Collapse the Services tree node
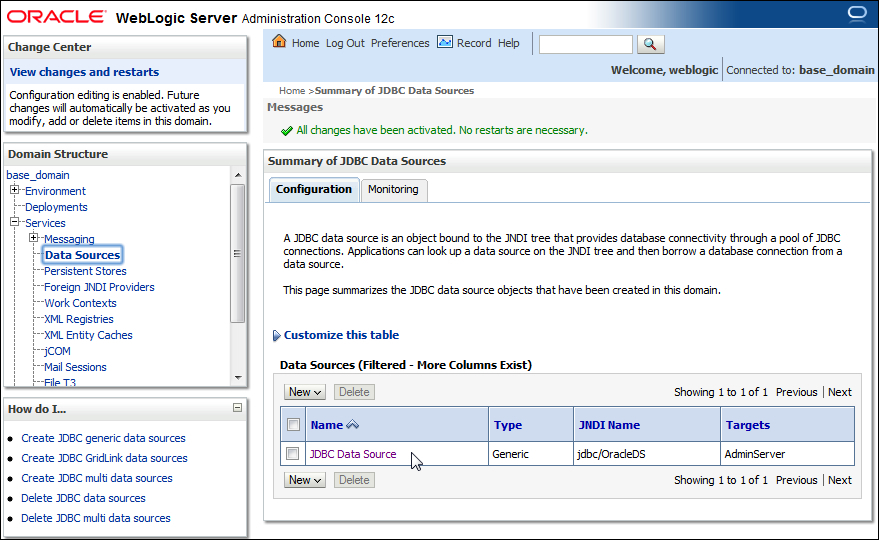Viewport: 879px width, 540px height. (15, 222)
